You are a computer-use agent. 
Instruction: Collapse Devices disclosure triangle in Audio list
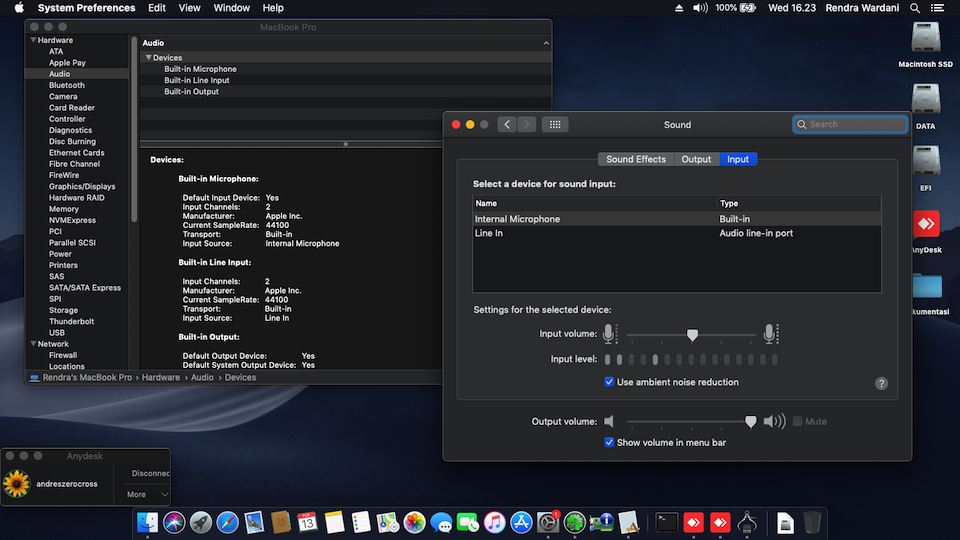point(148,58)
